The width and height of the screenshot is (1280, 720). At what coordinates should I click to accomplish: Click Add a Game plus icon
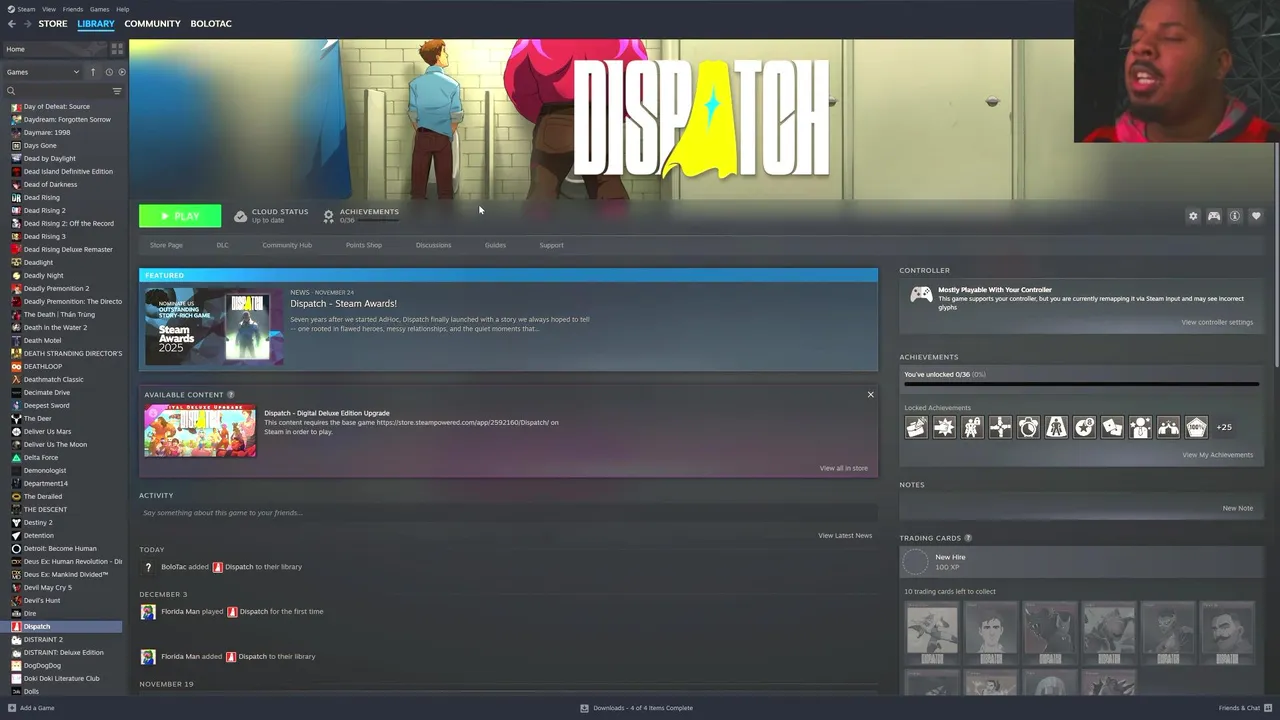tap(12, 708)
